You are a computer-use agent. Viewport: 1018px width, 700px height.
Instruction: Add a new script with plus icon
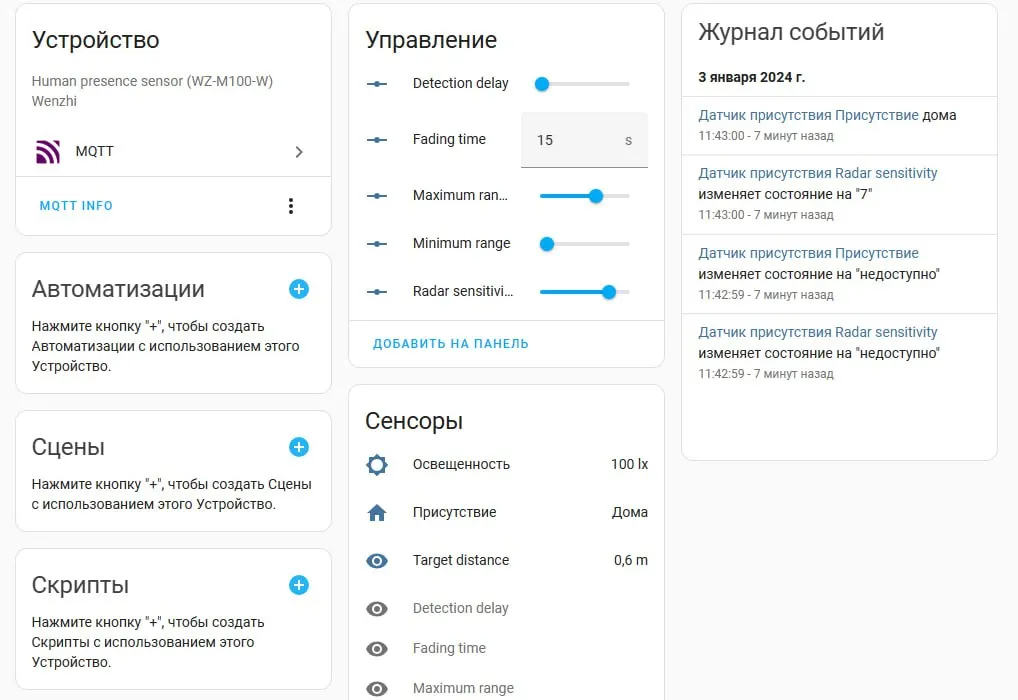click(299, 585)
